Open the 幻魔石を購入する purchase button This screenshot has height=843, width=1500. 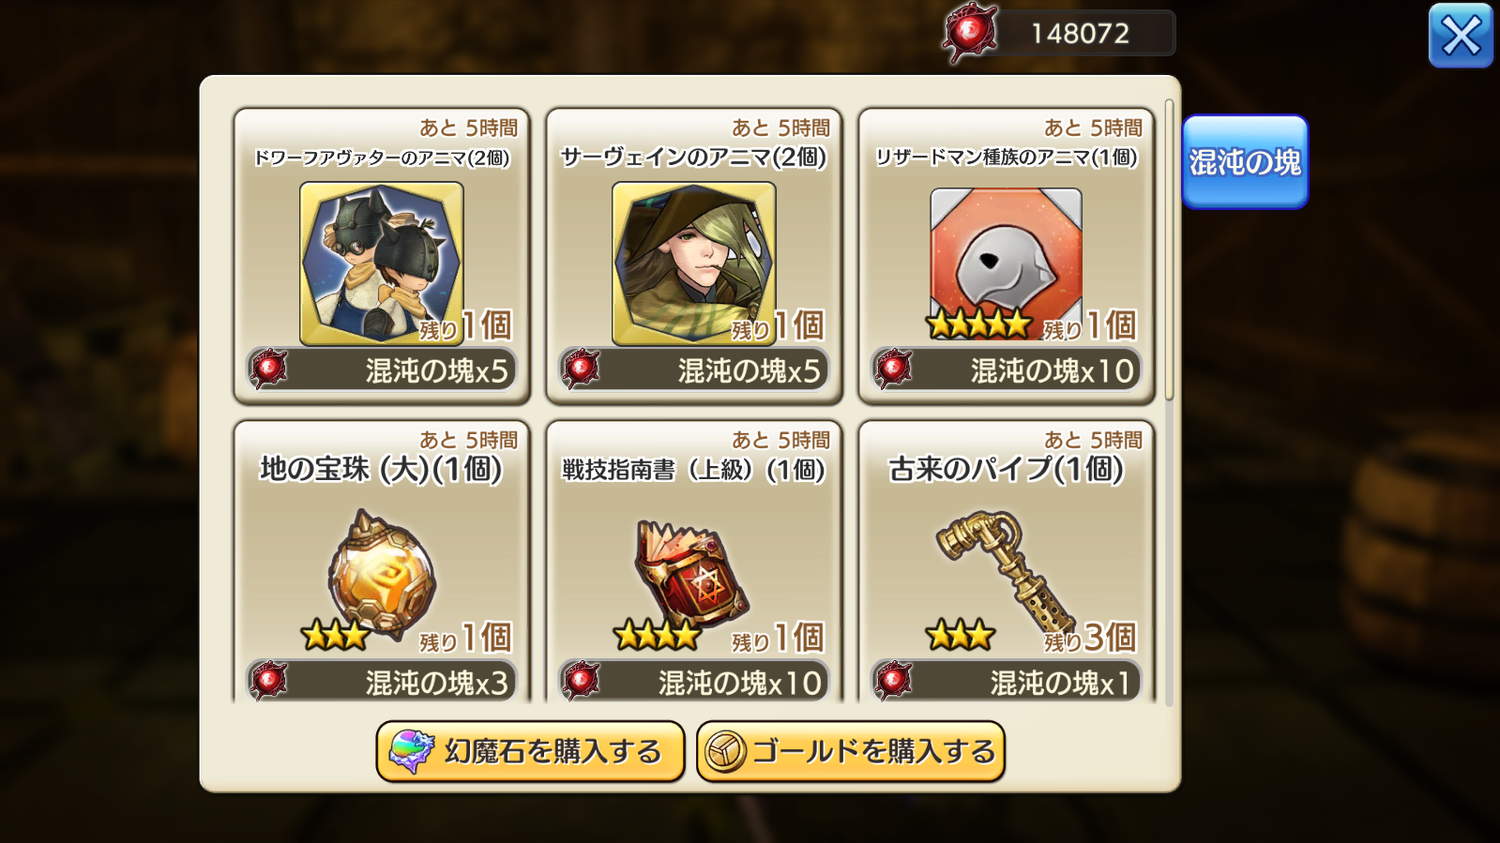click(530, 751)
